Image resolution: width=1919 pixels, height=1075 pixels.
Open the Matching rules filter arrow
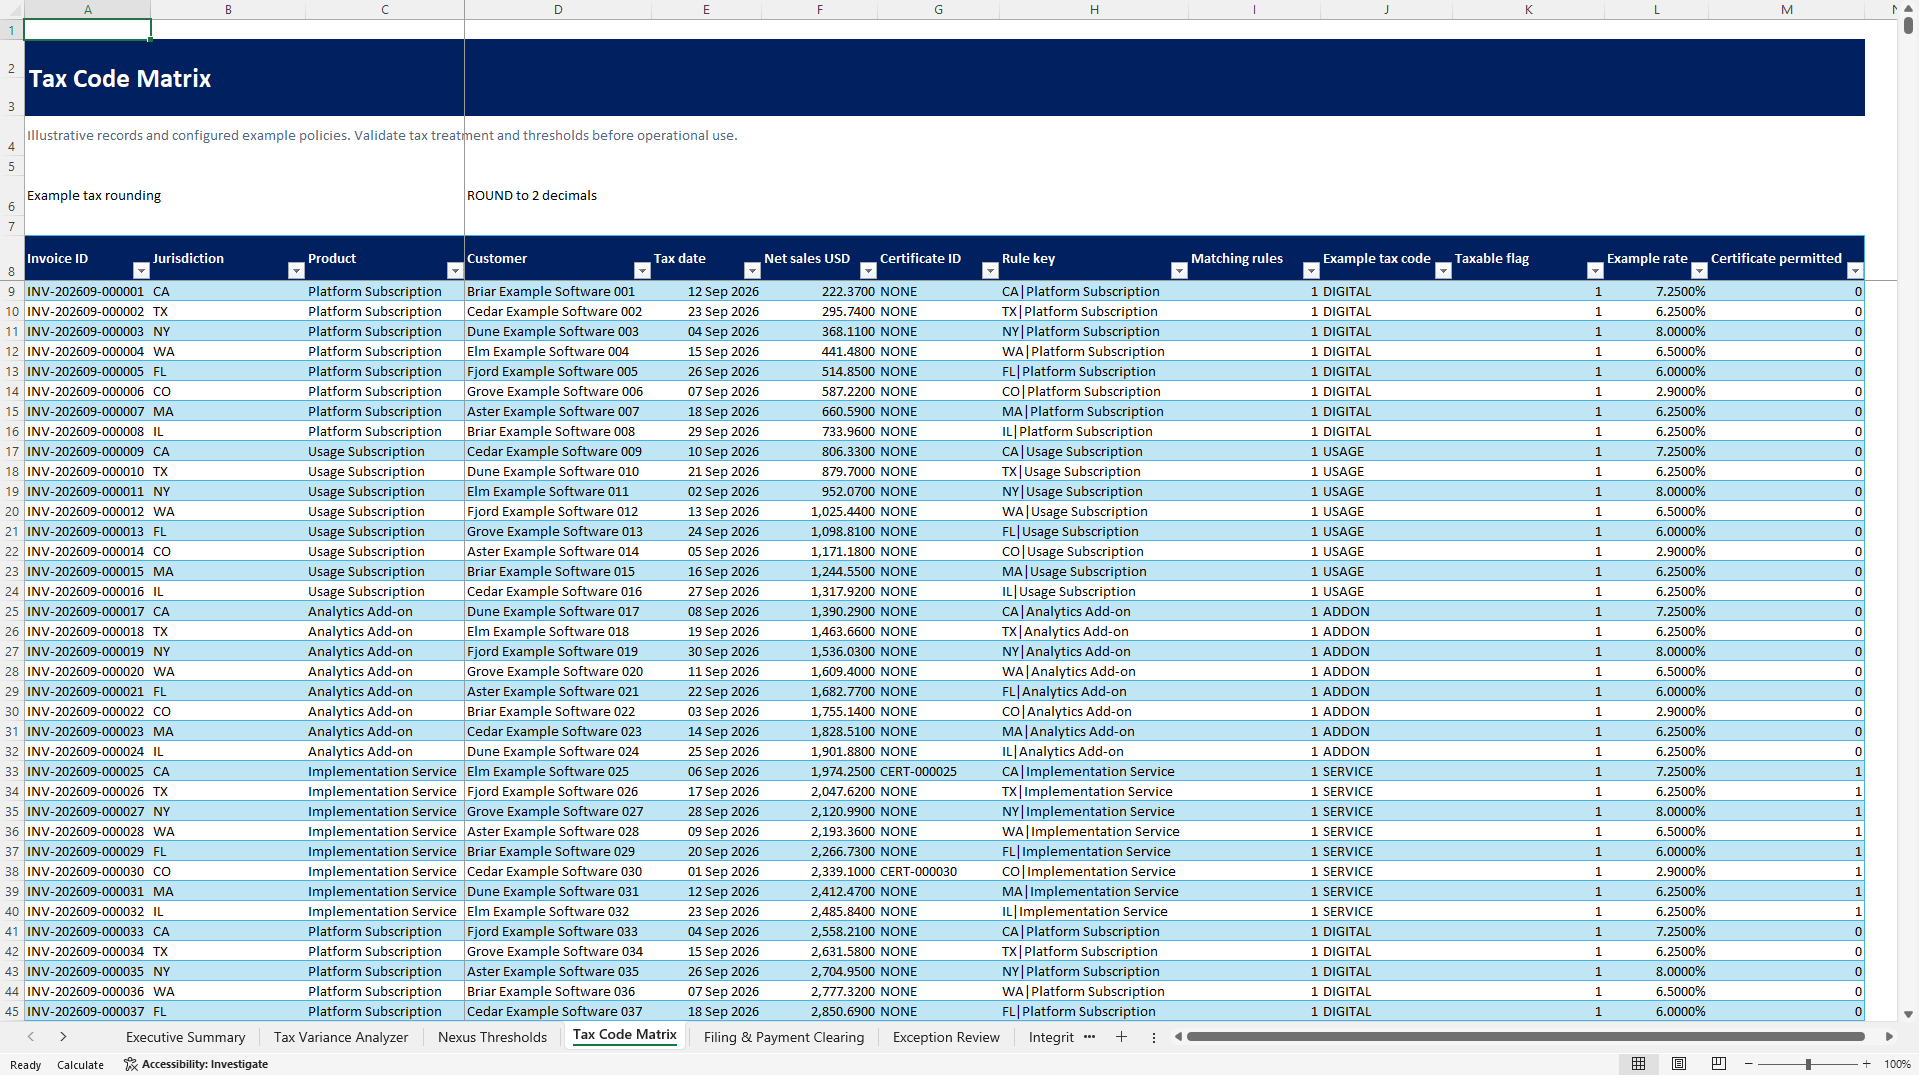[x=1311, y=271]
